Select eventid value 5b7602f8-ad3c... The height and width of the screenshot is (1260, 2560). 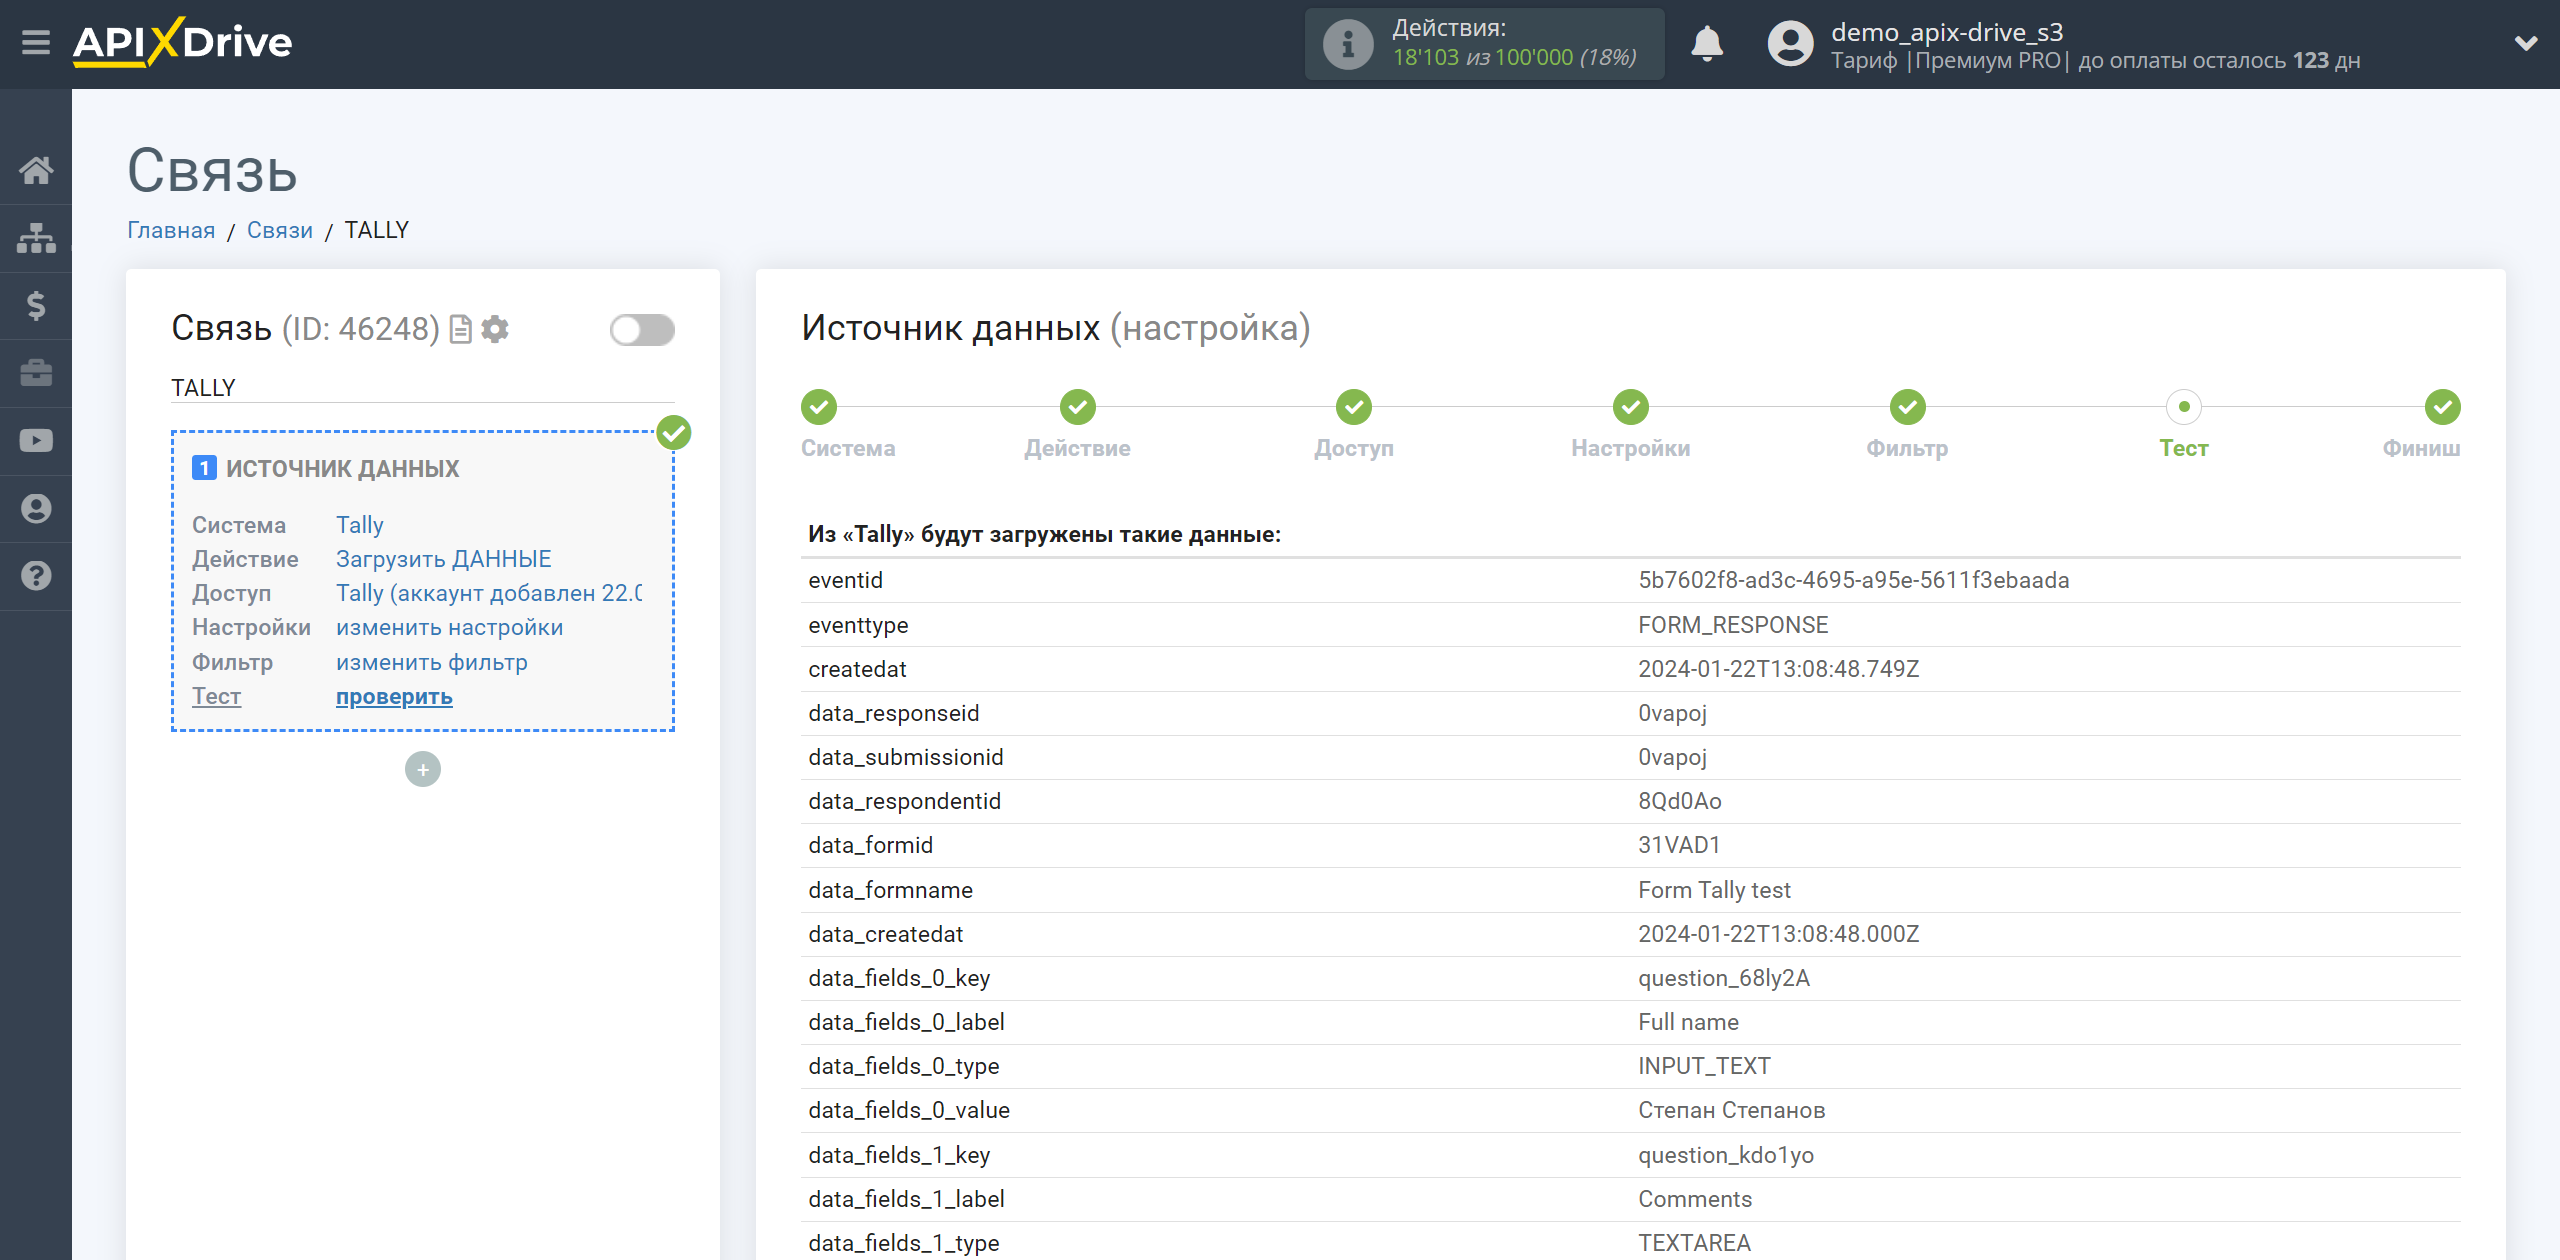click(x=1853, y=580)
